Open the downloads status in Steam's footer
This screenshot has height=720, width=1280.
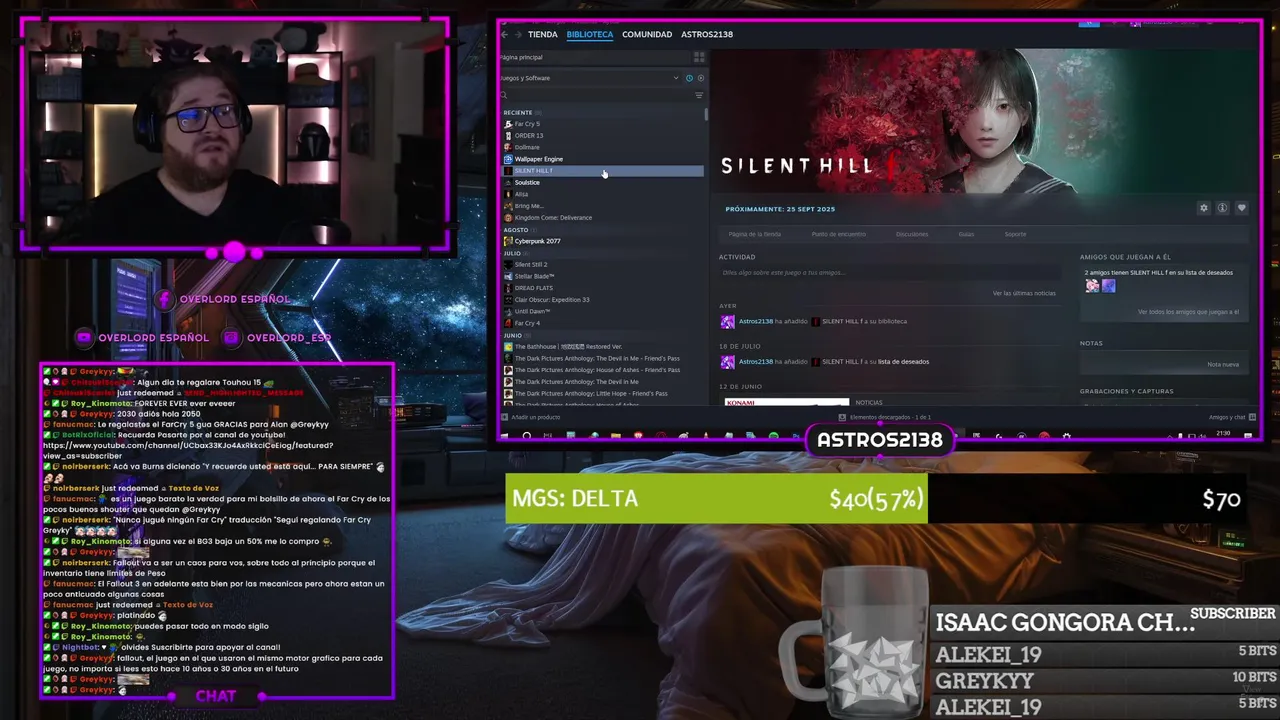[885, 417]
